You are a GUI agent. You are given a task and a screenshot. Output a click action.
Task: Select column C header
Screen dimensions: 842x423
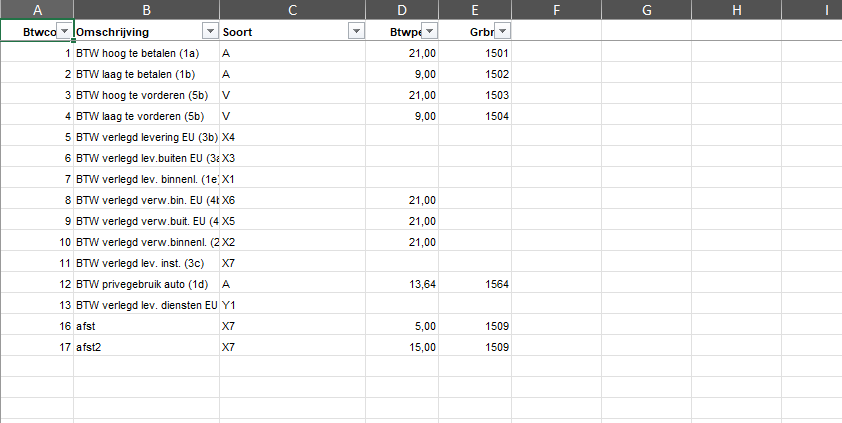tap(293, 10)
